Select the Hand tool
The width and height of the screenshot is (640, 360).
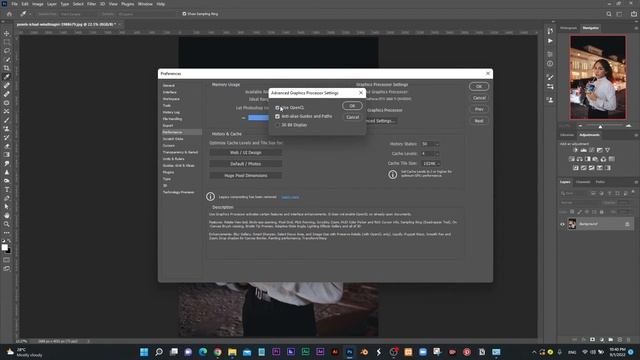tap(7, 215)
